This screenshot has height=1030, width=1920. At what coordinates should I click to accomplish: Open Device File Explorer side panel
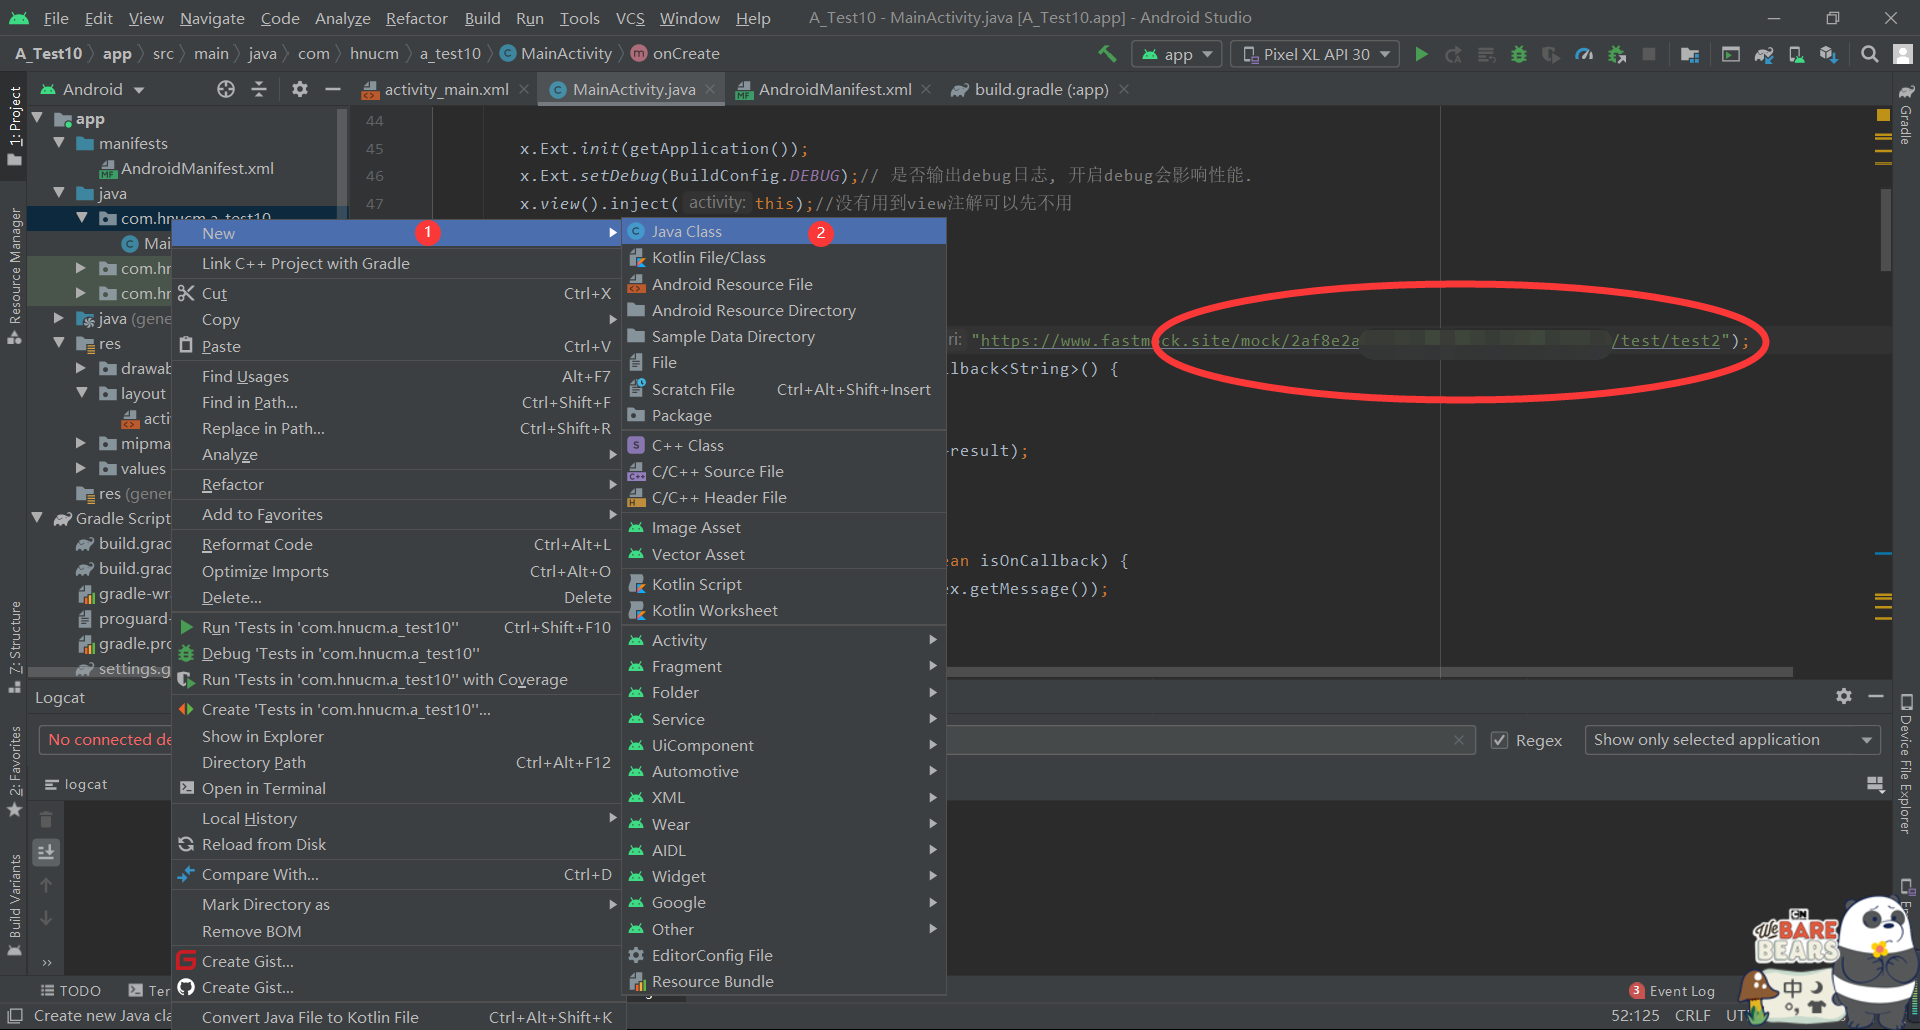(1906, 763)
